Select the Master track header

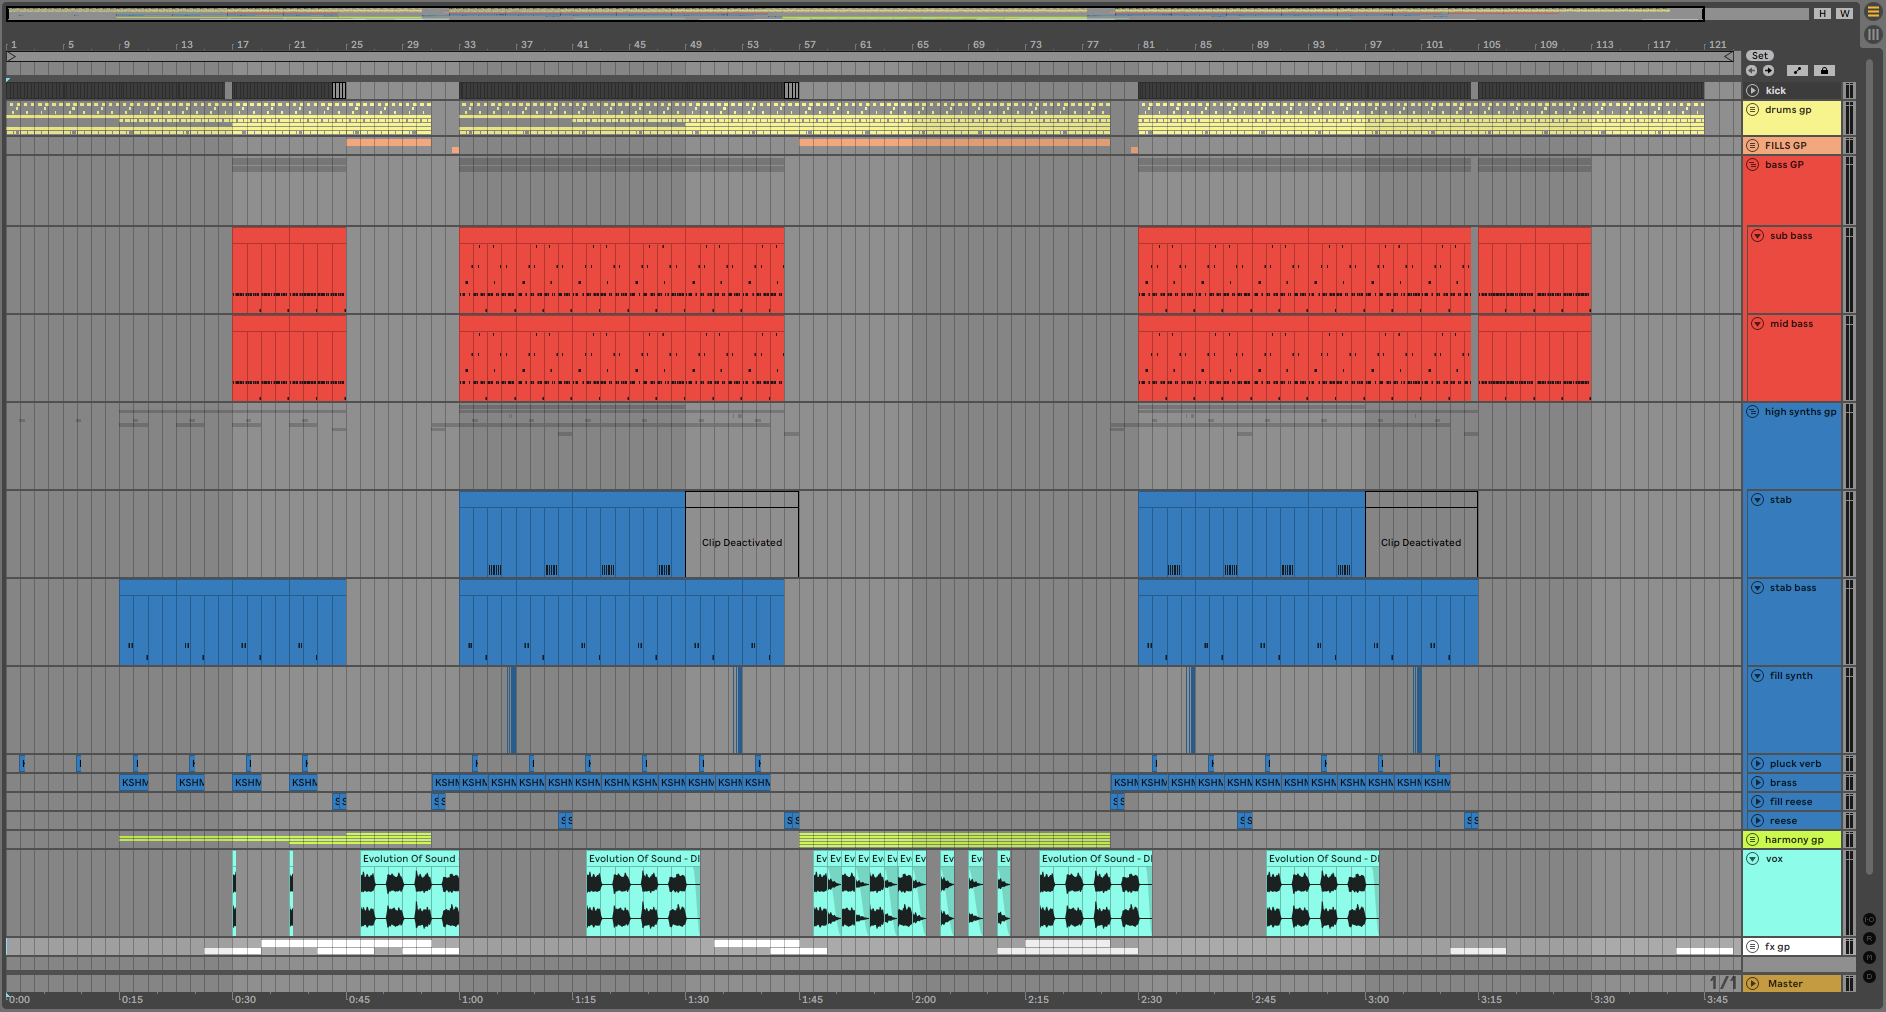[x=1793, y=983]
